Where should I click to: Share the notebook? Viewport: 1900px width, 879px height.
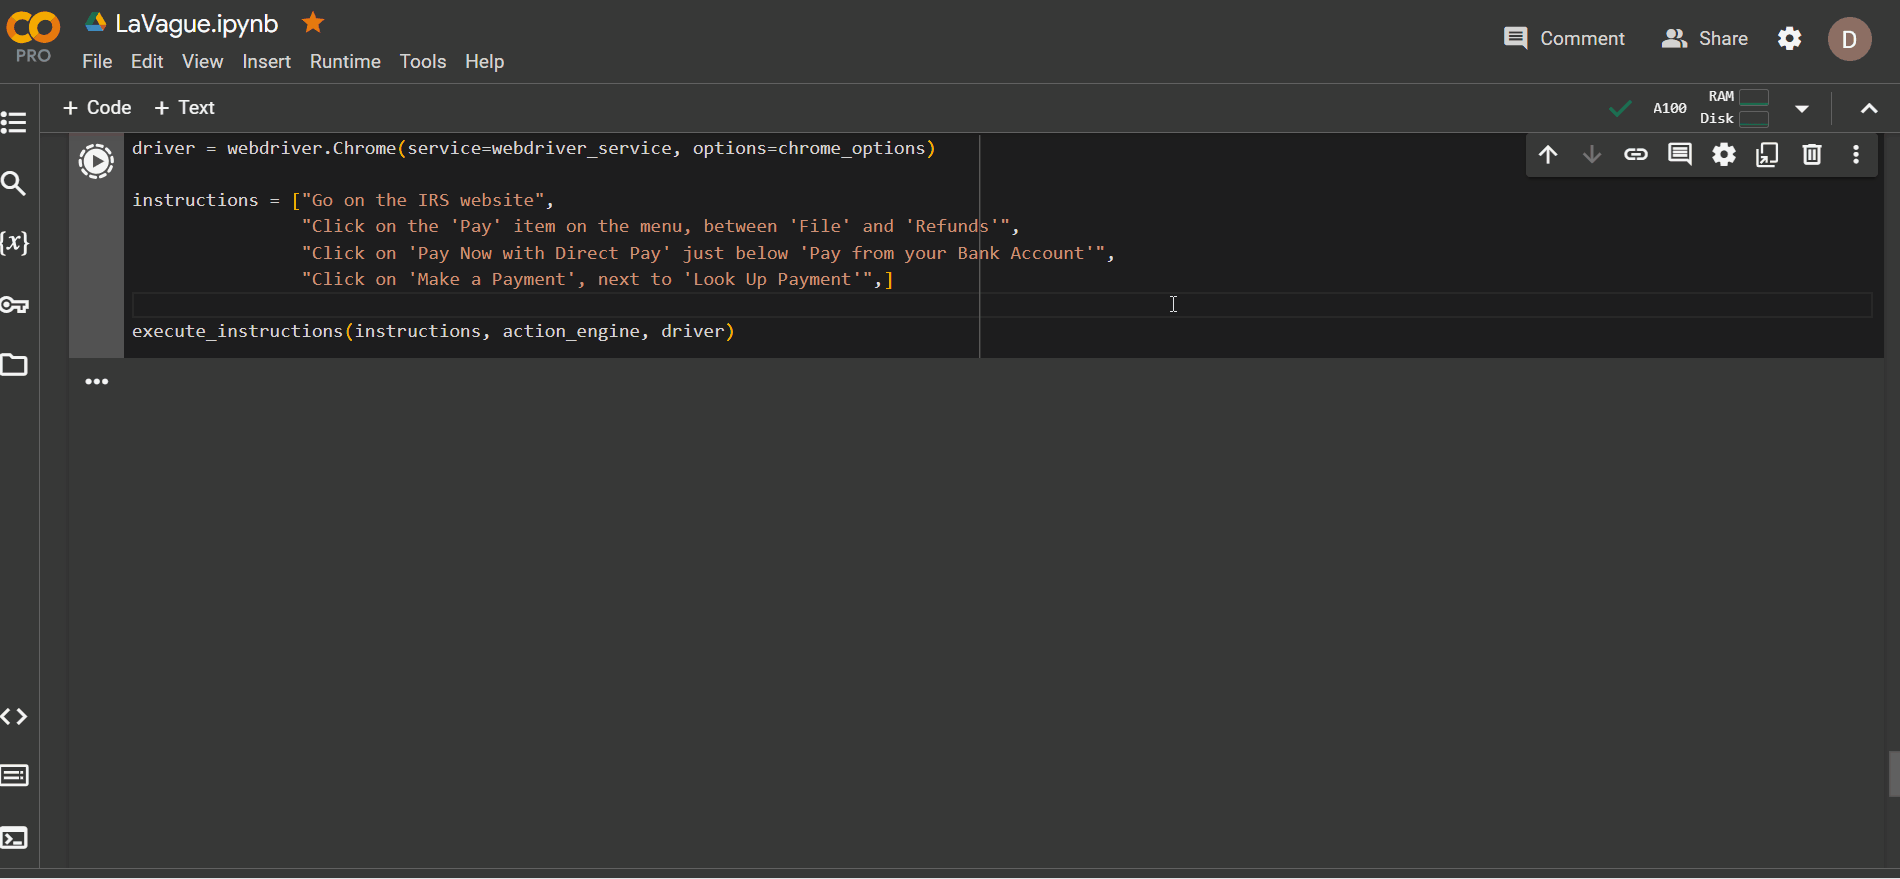[1705, 38]
